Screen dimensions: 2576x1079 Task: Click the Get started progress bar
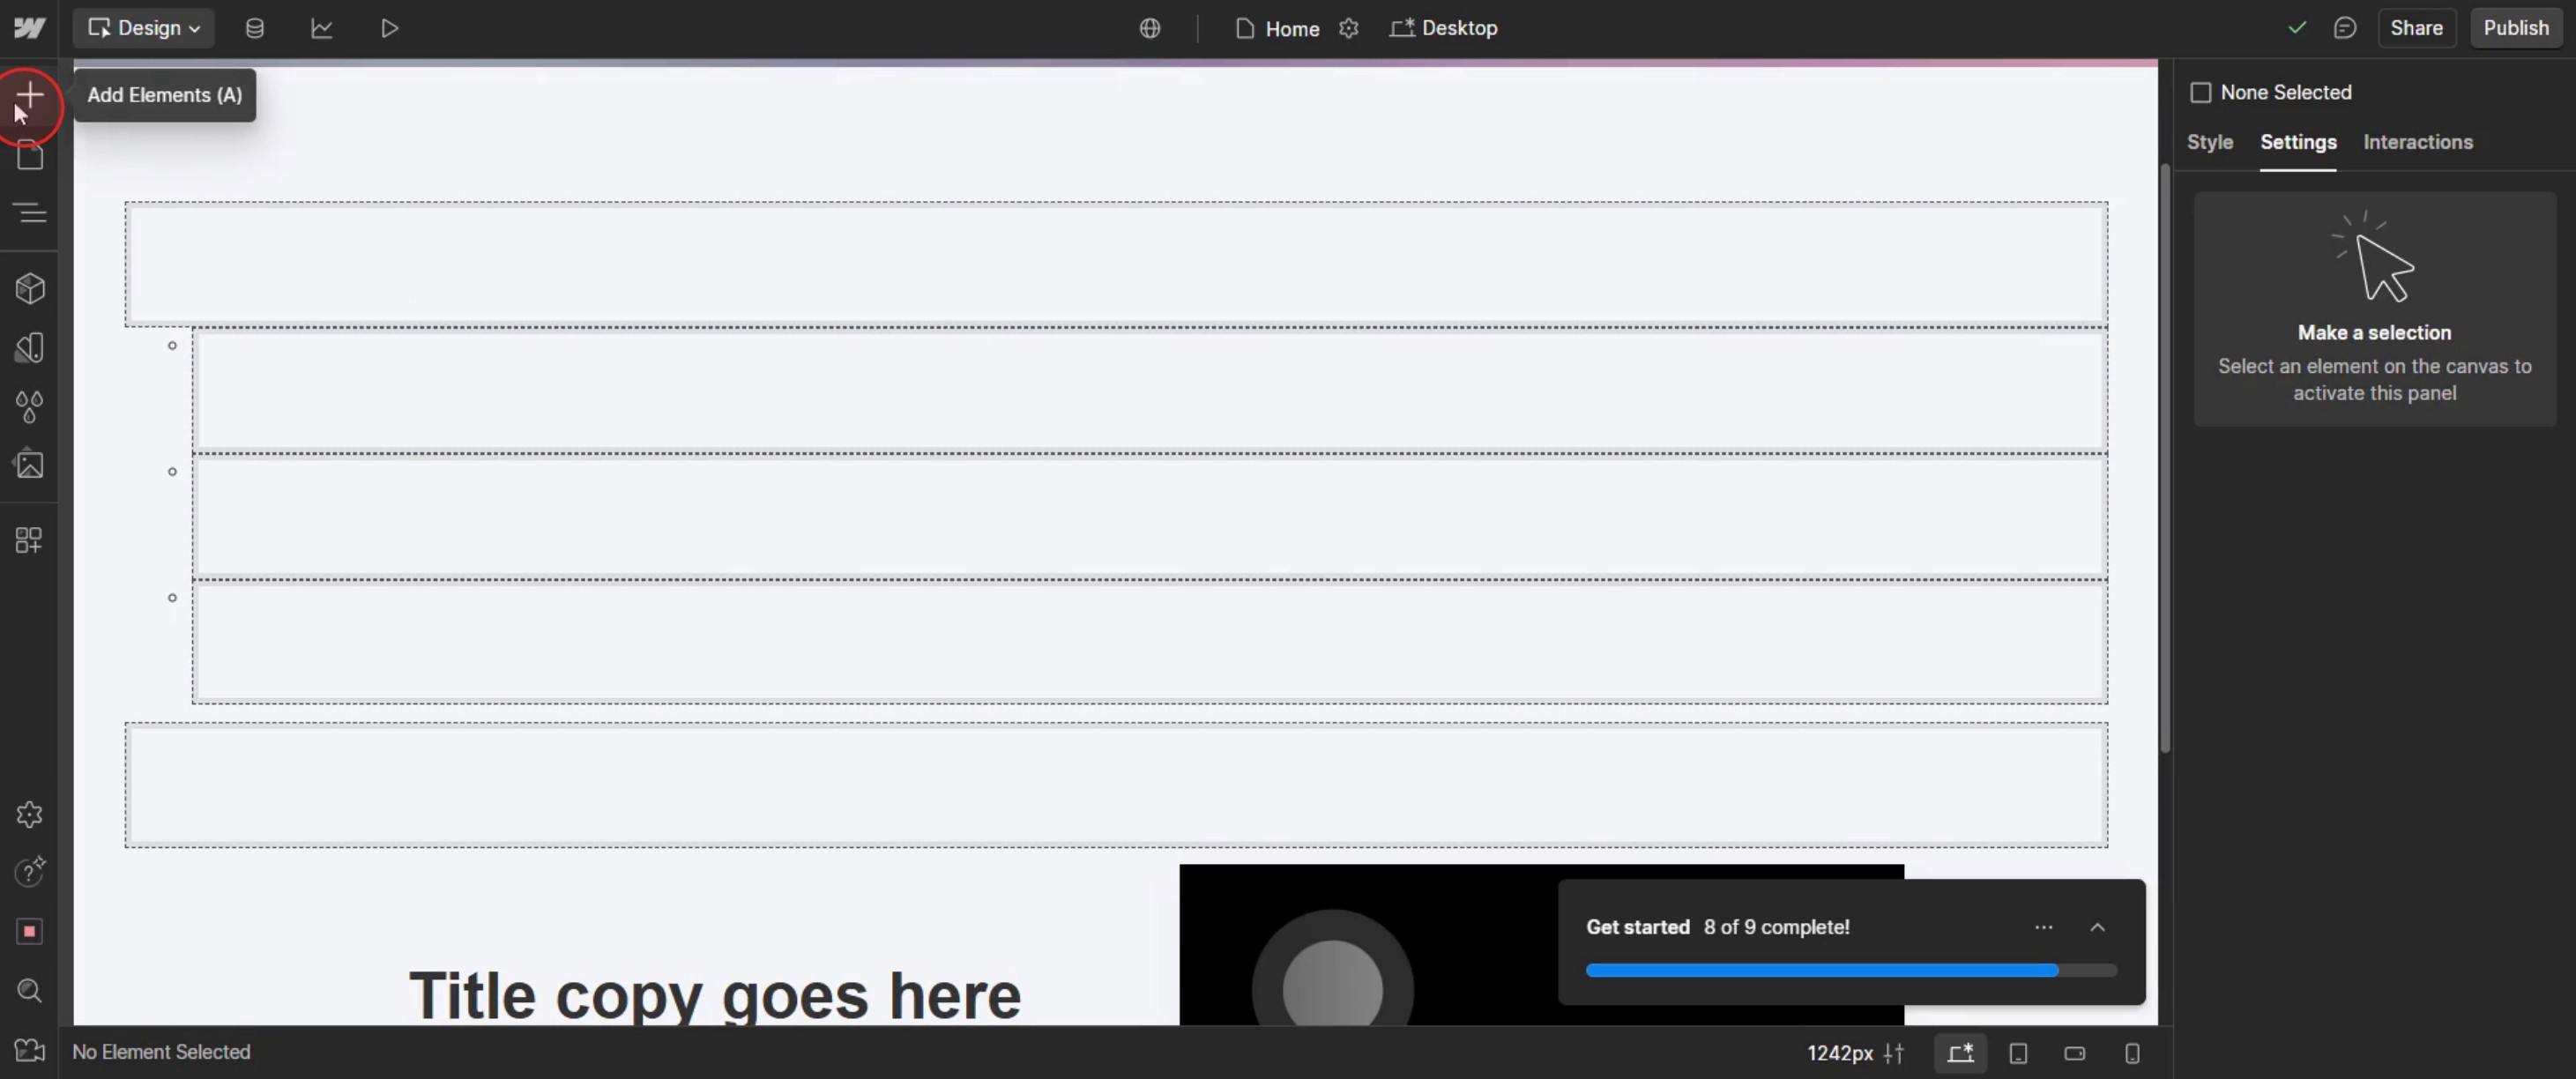click(1850, 970)
